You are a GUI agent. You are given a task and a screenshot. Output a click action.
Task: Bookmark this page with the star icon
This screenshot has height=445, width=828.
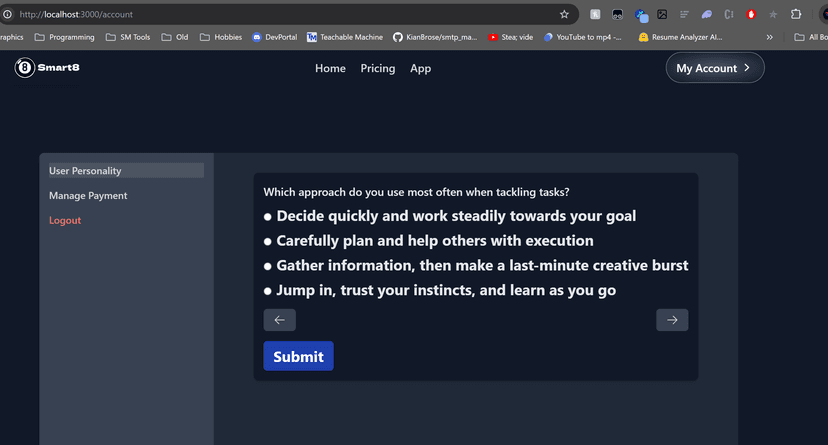tap(564, 14)
